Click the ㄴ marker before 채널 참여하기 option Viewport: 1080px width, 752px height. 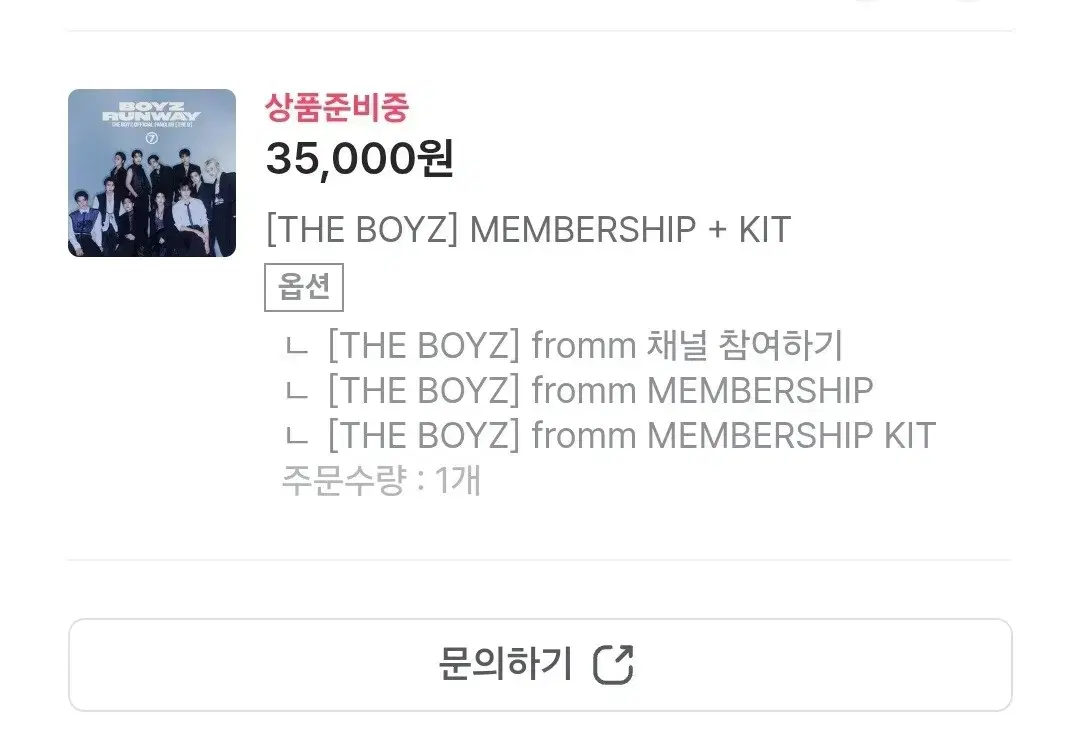(296, 346)
